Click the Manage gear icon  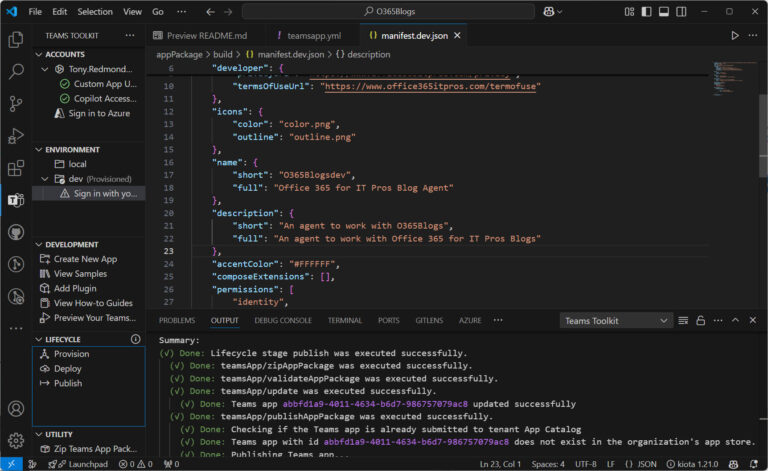(x=16, y=440)
